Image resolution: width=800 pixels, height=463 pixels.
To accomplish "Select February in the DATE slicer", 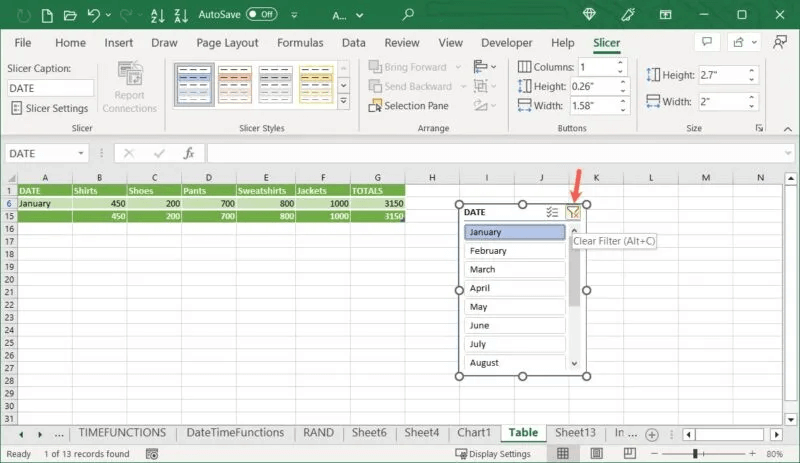I will click(x=514, y=251).
